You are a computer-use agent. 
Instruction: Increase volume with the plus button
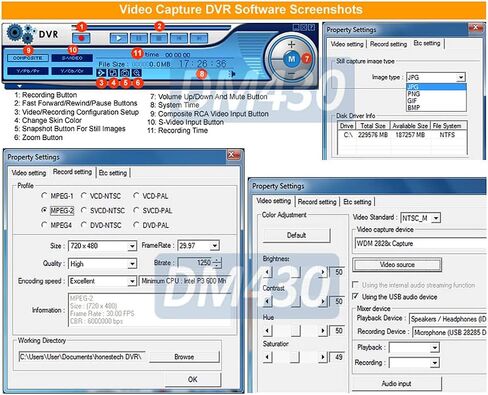[291, 44]
